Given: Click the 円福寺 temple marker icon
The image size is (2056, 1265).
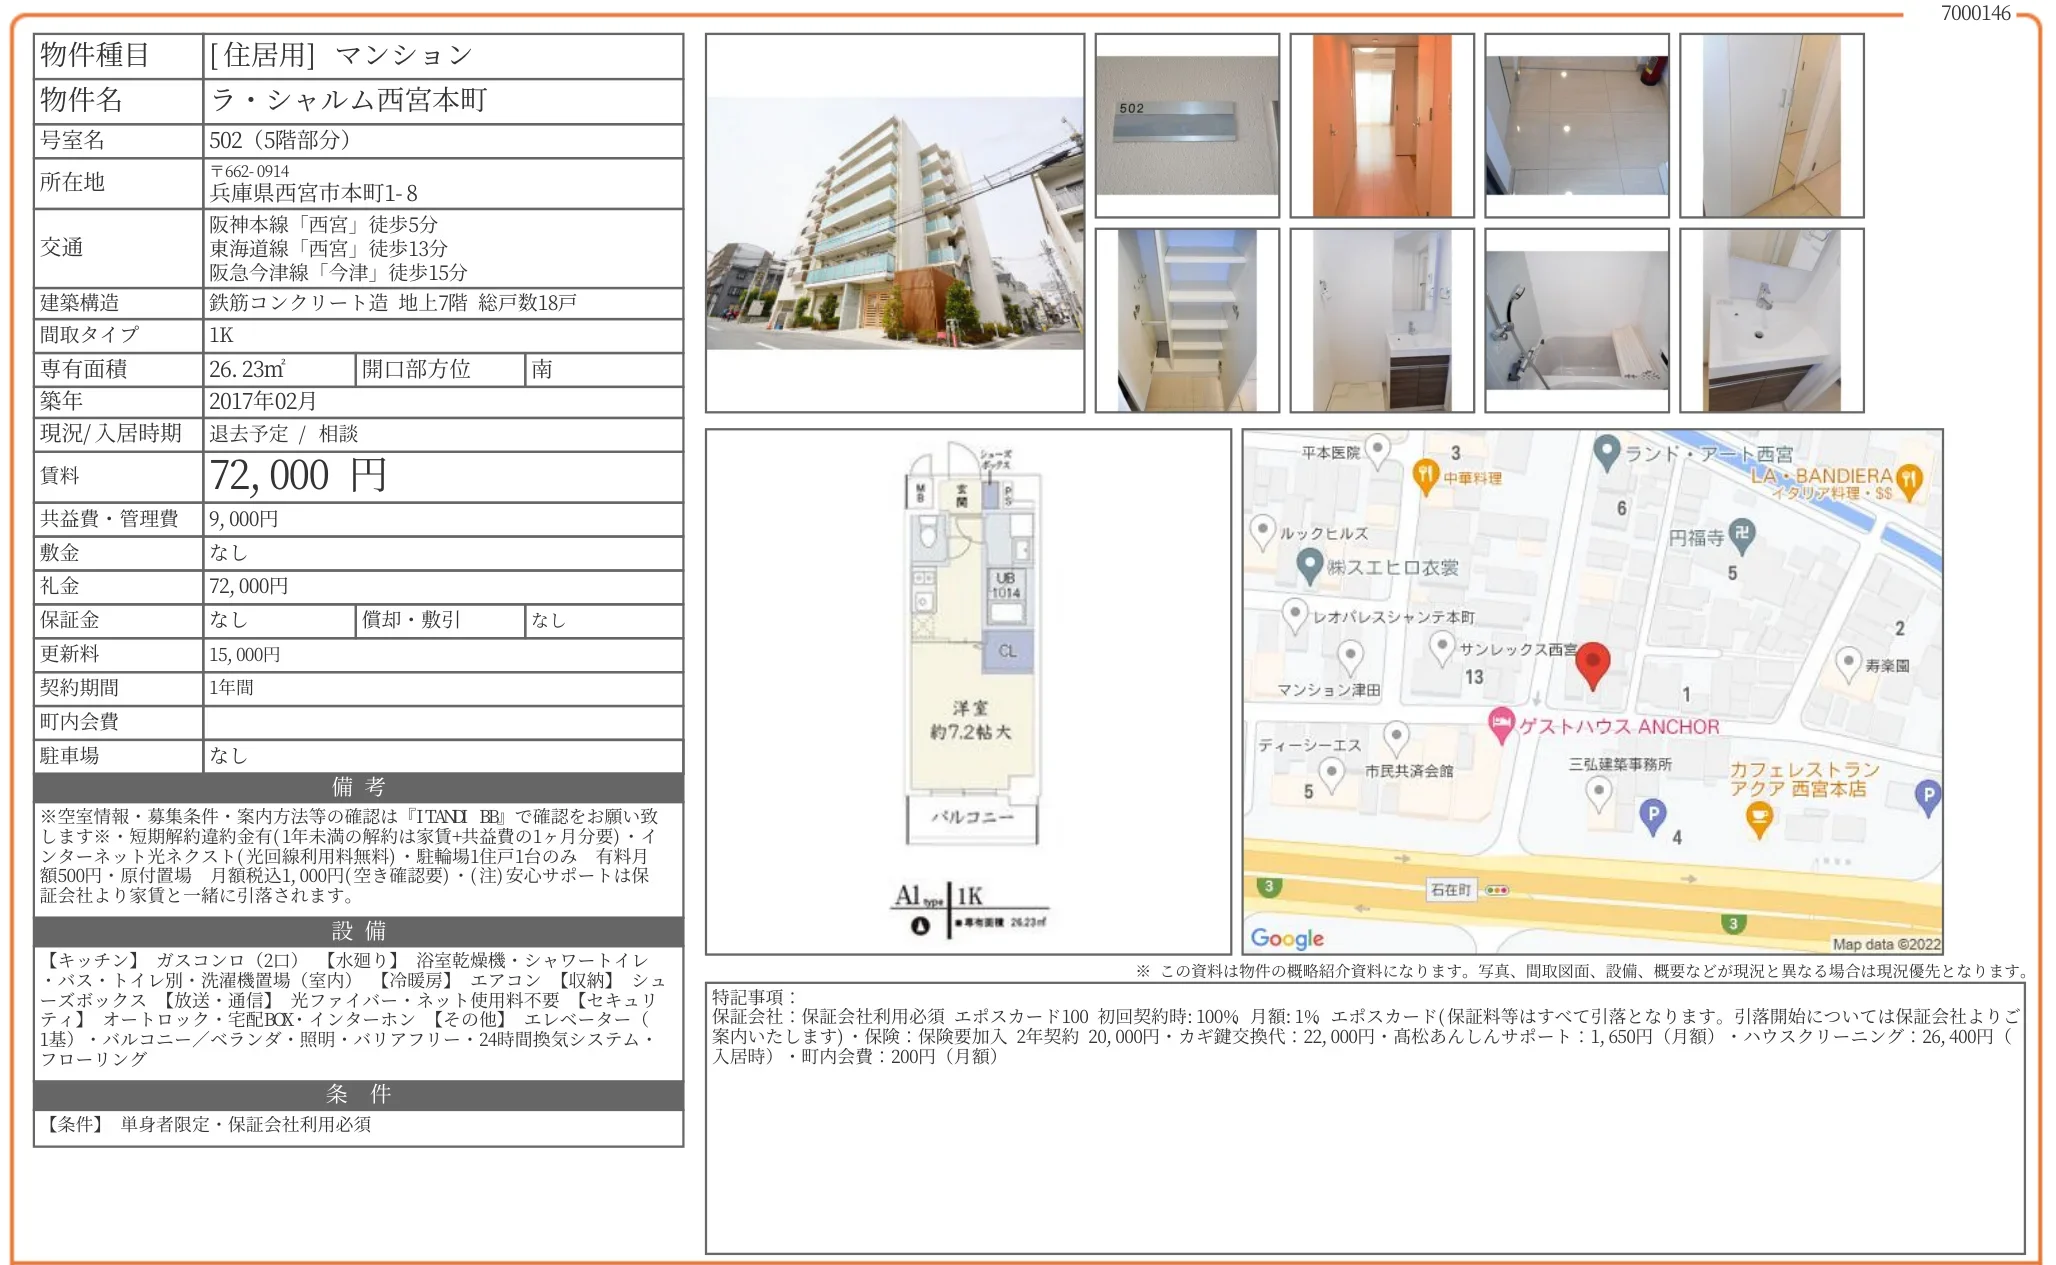Looking at the screenshot, I should [1742, 535].
